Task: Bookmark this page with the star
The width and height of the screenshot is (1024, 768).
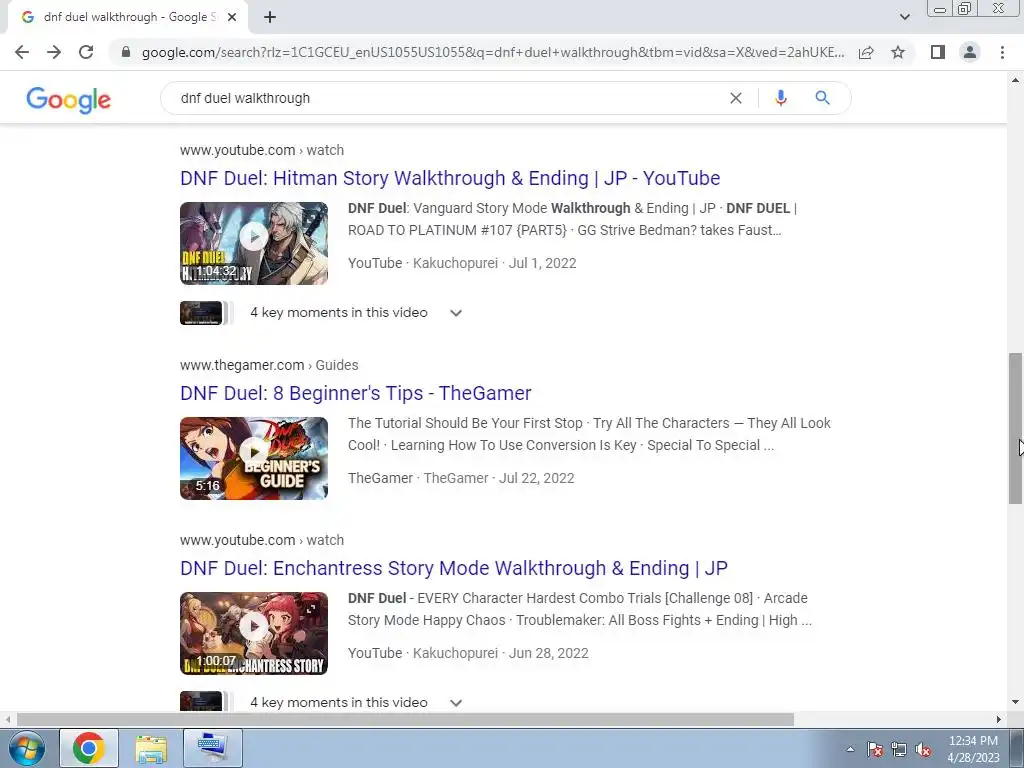Action: coord(898,52)
